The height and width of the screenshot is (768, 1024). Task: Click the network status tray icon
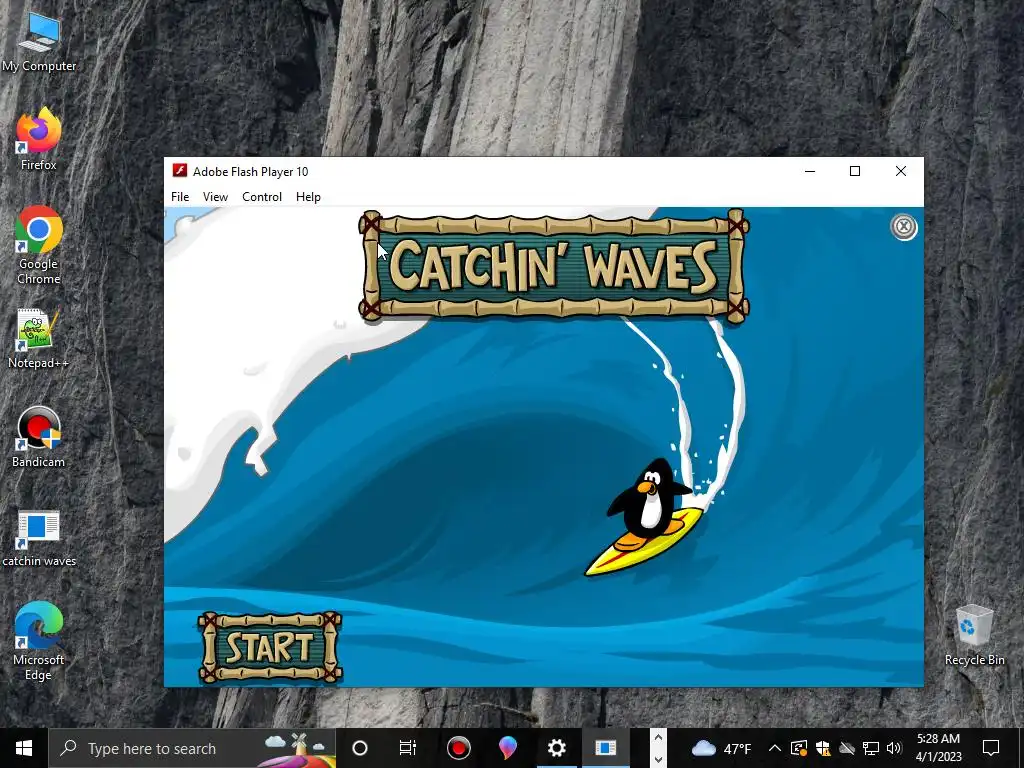pos(871,748)
